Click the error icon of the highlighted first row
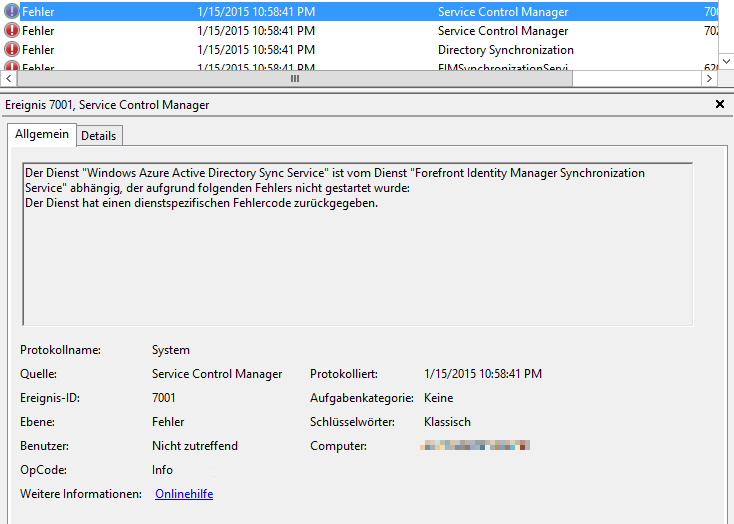Image resolution: width=734 pixels, height=524 pixels. (x=12, y=12)
